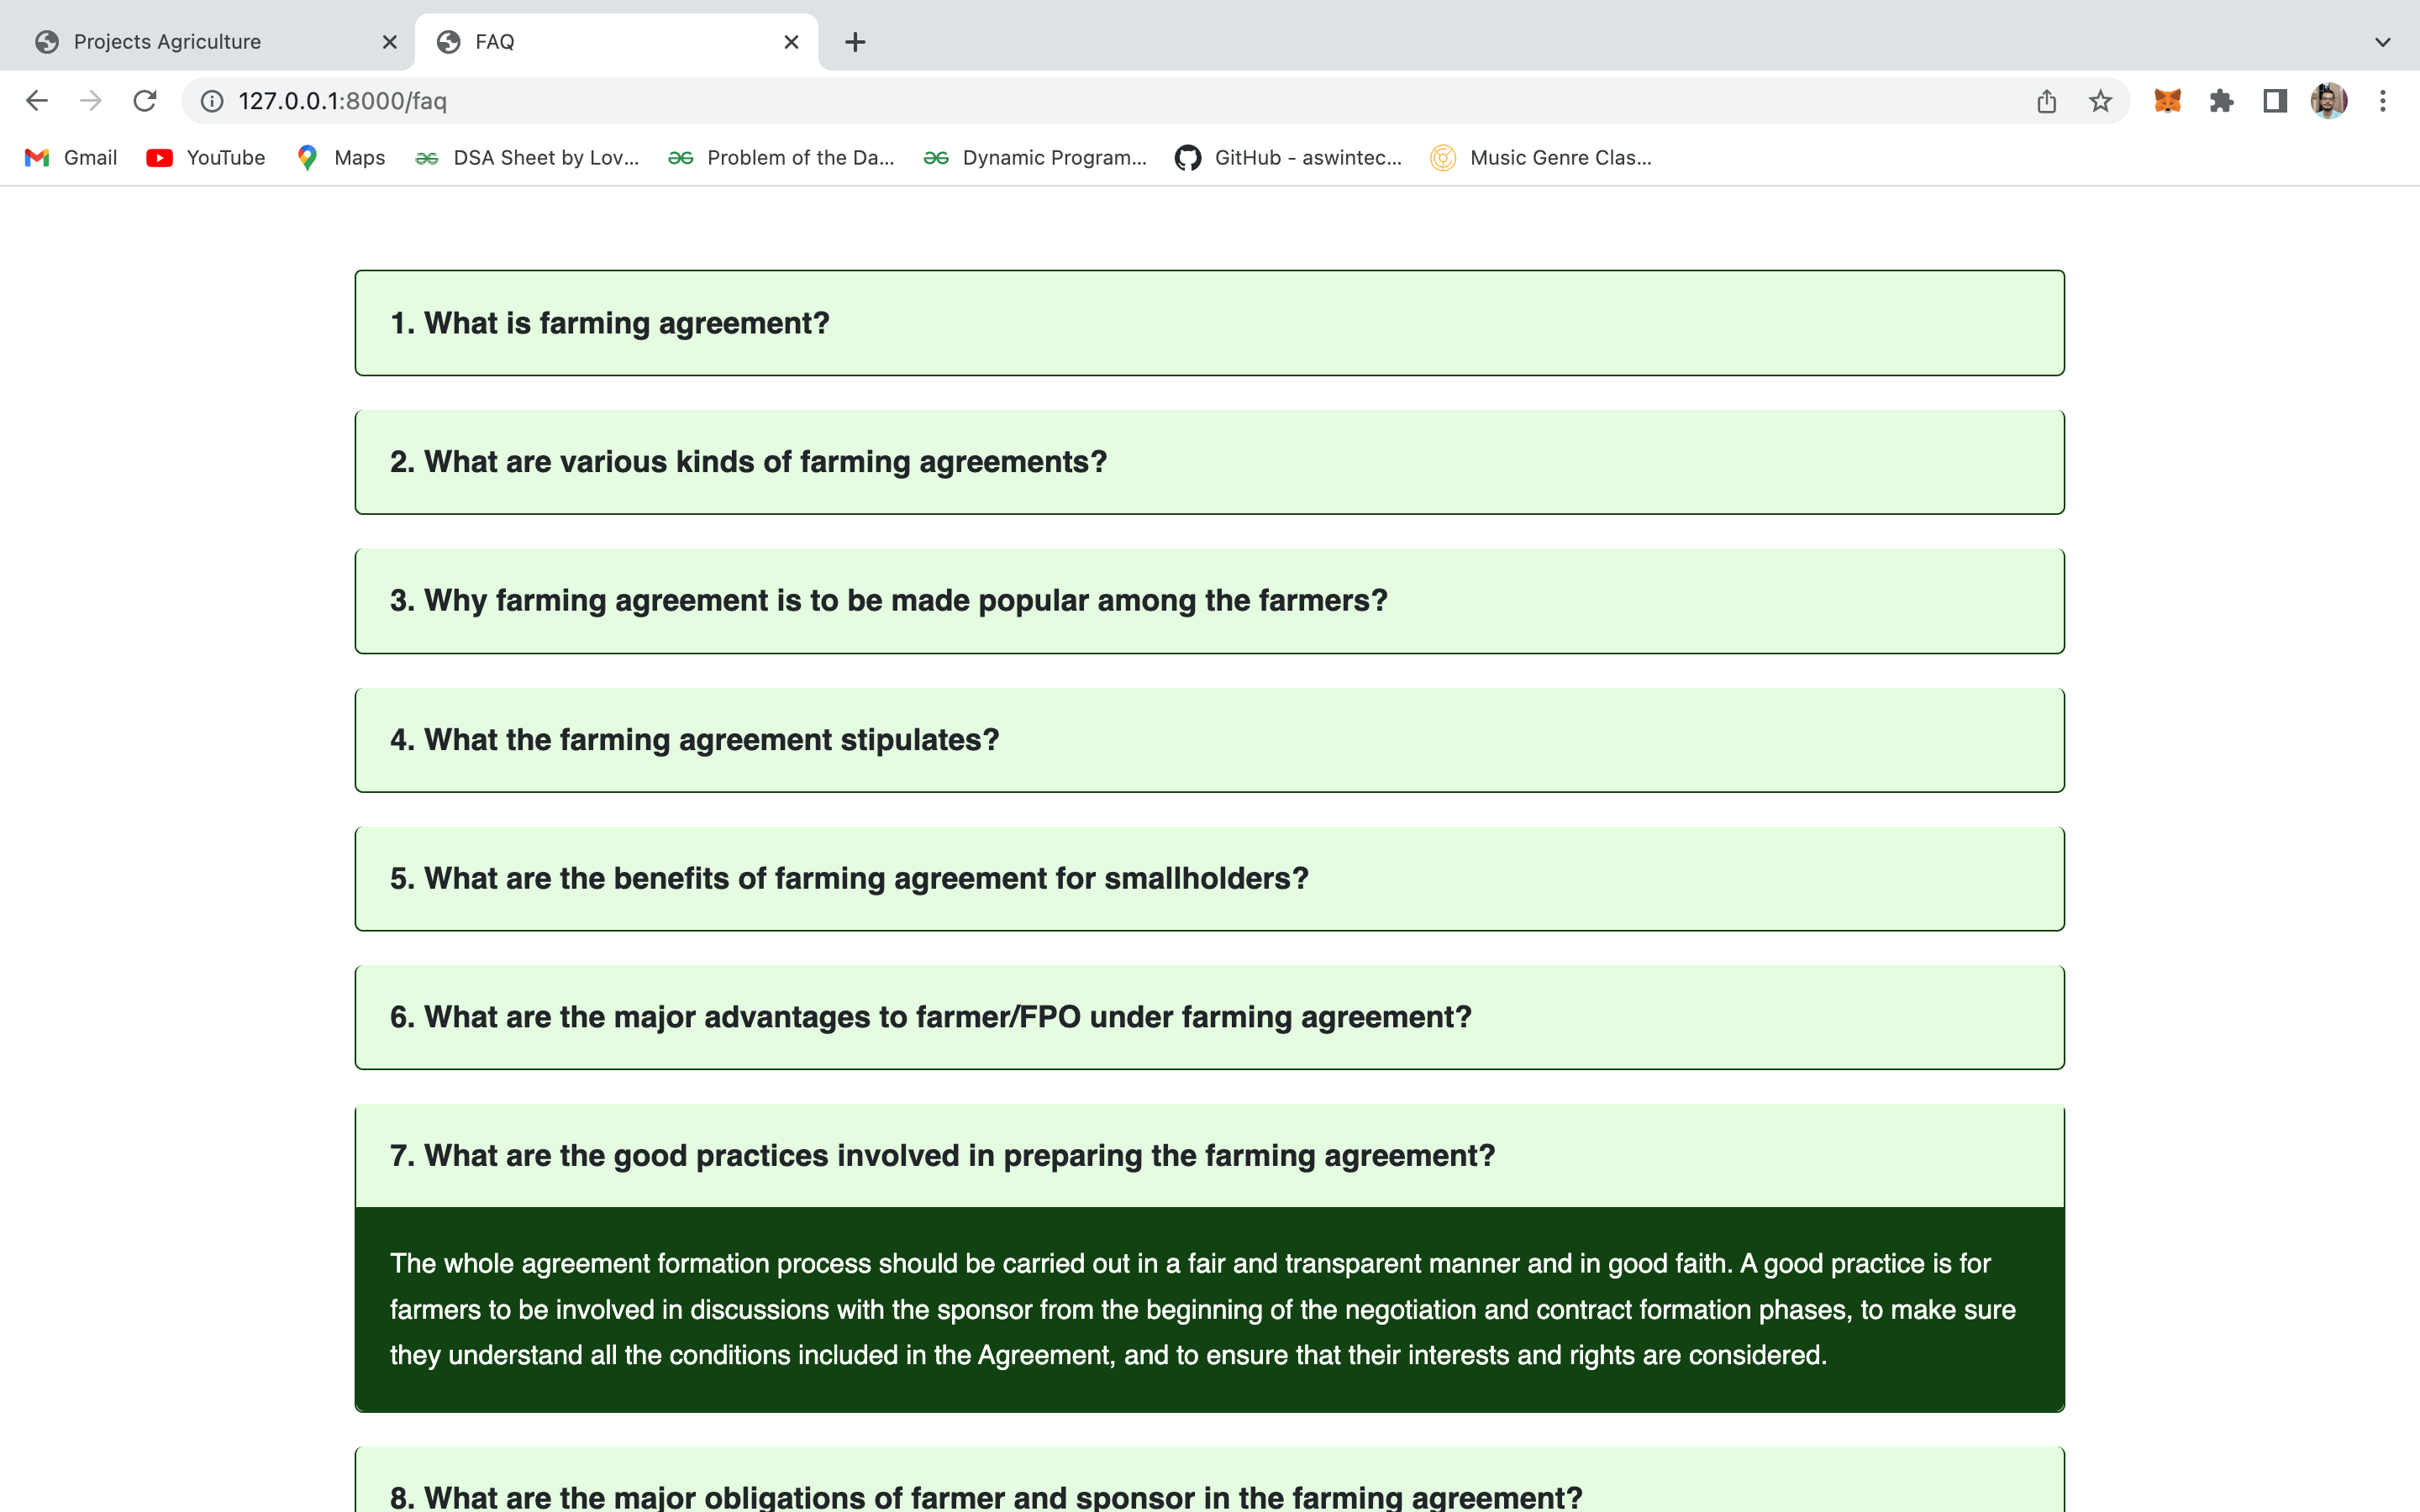Image resolution: width=2420 pixels, height=1512 pixels.
Task: Click the browser back button
Action: (37, 100)
